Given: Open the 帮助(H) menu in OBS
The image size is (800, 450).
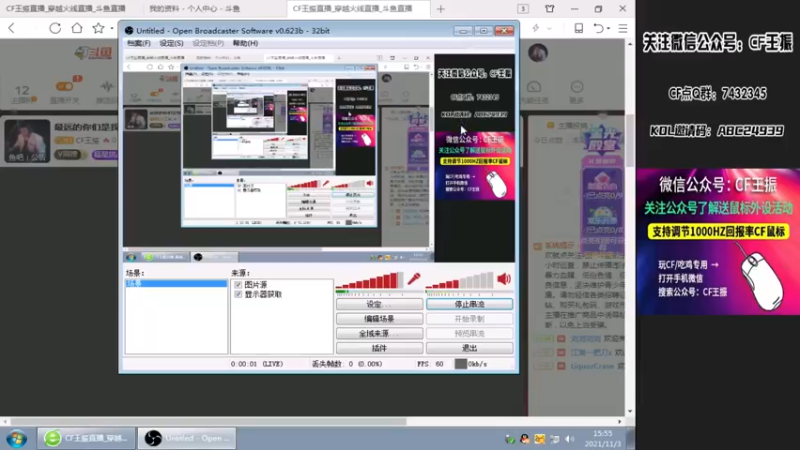Looking at the screenshot, I should coord(245,43).
